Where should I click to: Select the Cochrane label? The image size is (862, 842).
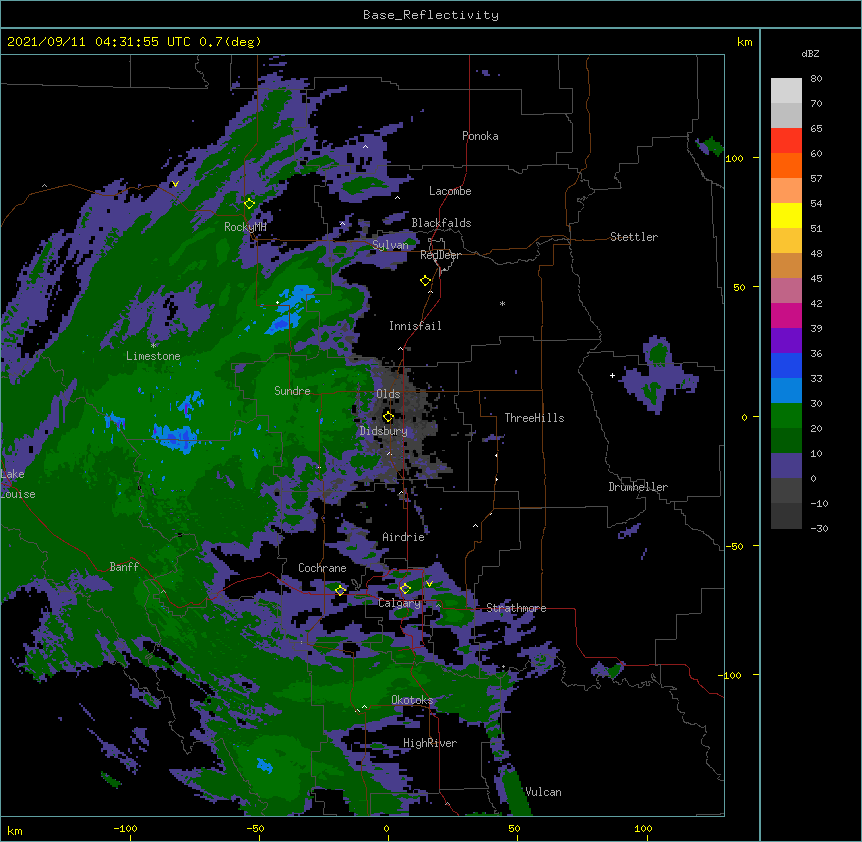322,568
